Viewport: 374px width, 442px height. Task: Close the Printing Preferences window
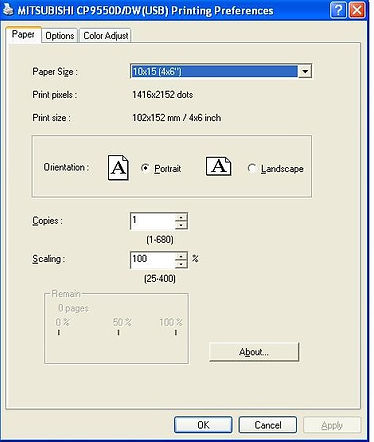pos(357,10)
